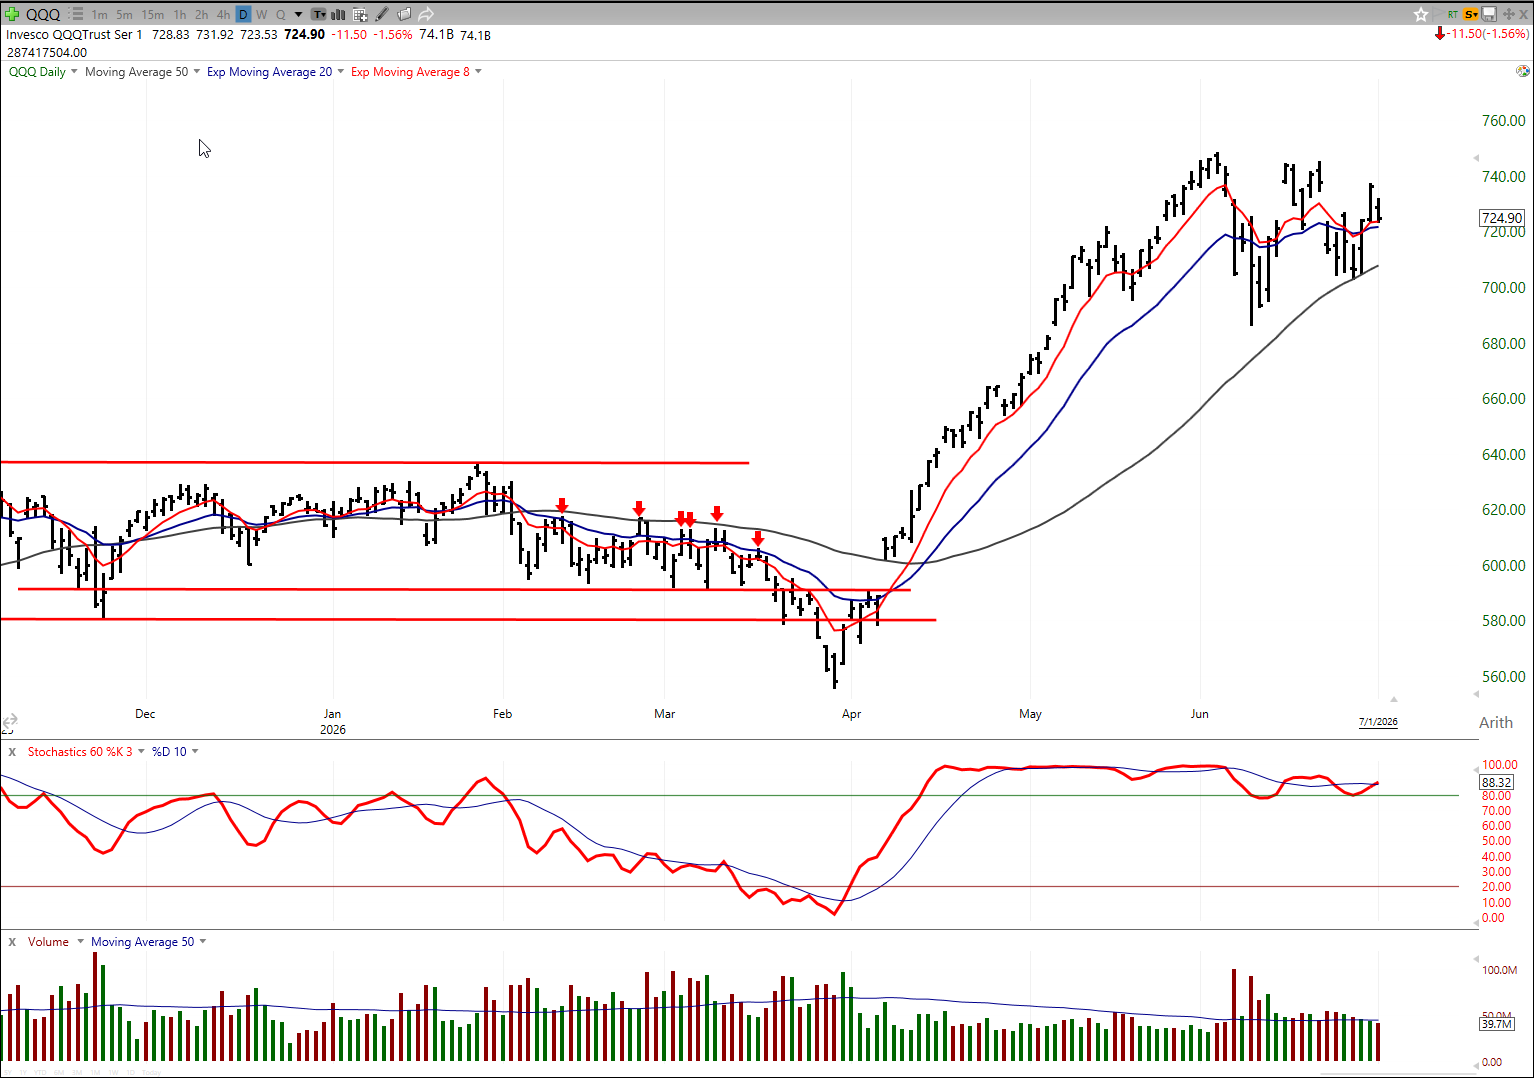Click the 88.32 stochastics value tag
This screenshot has width=1534, height=1078.
pos(1497,783)
